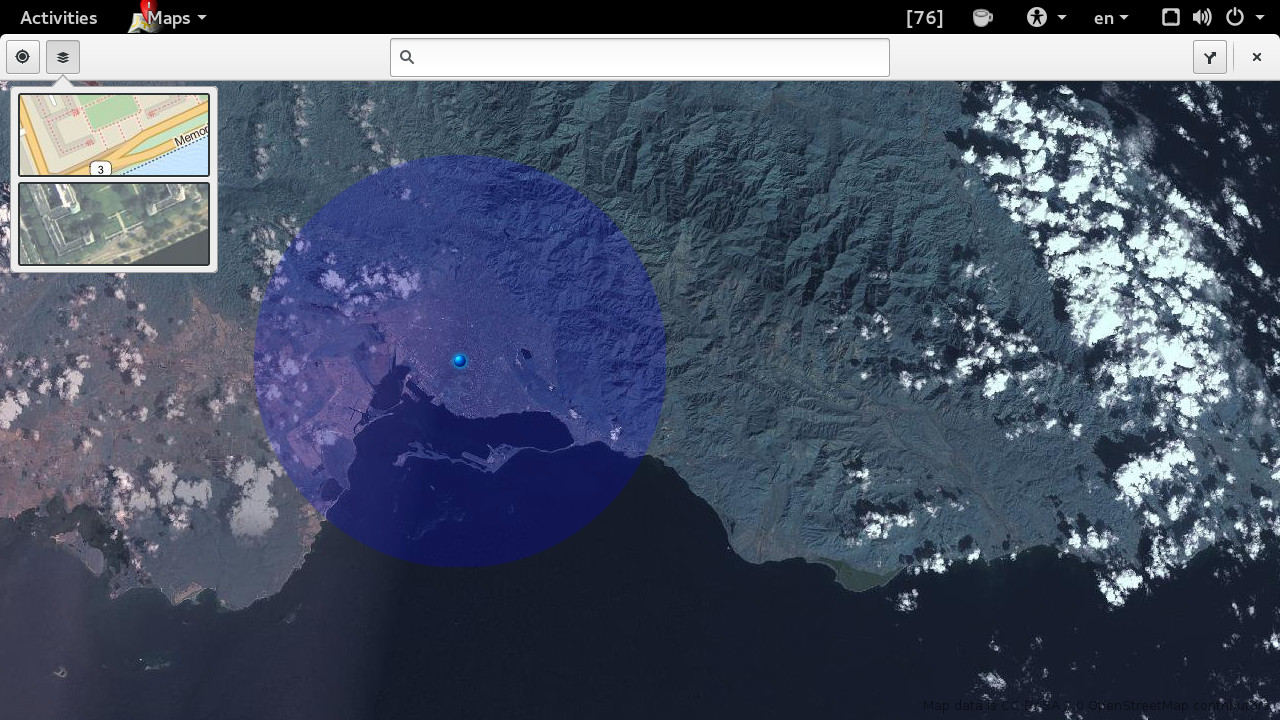Open the route planner
This screenshot has width=1280, height=720.
click(1210, 57)
